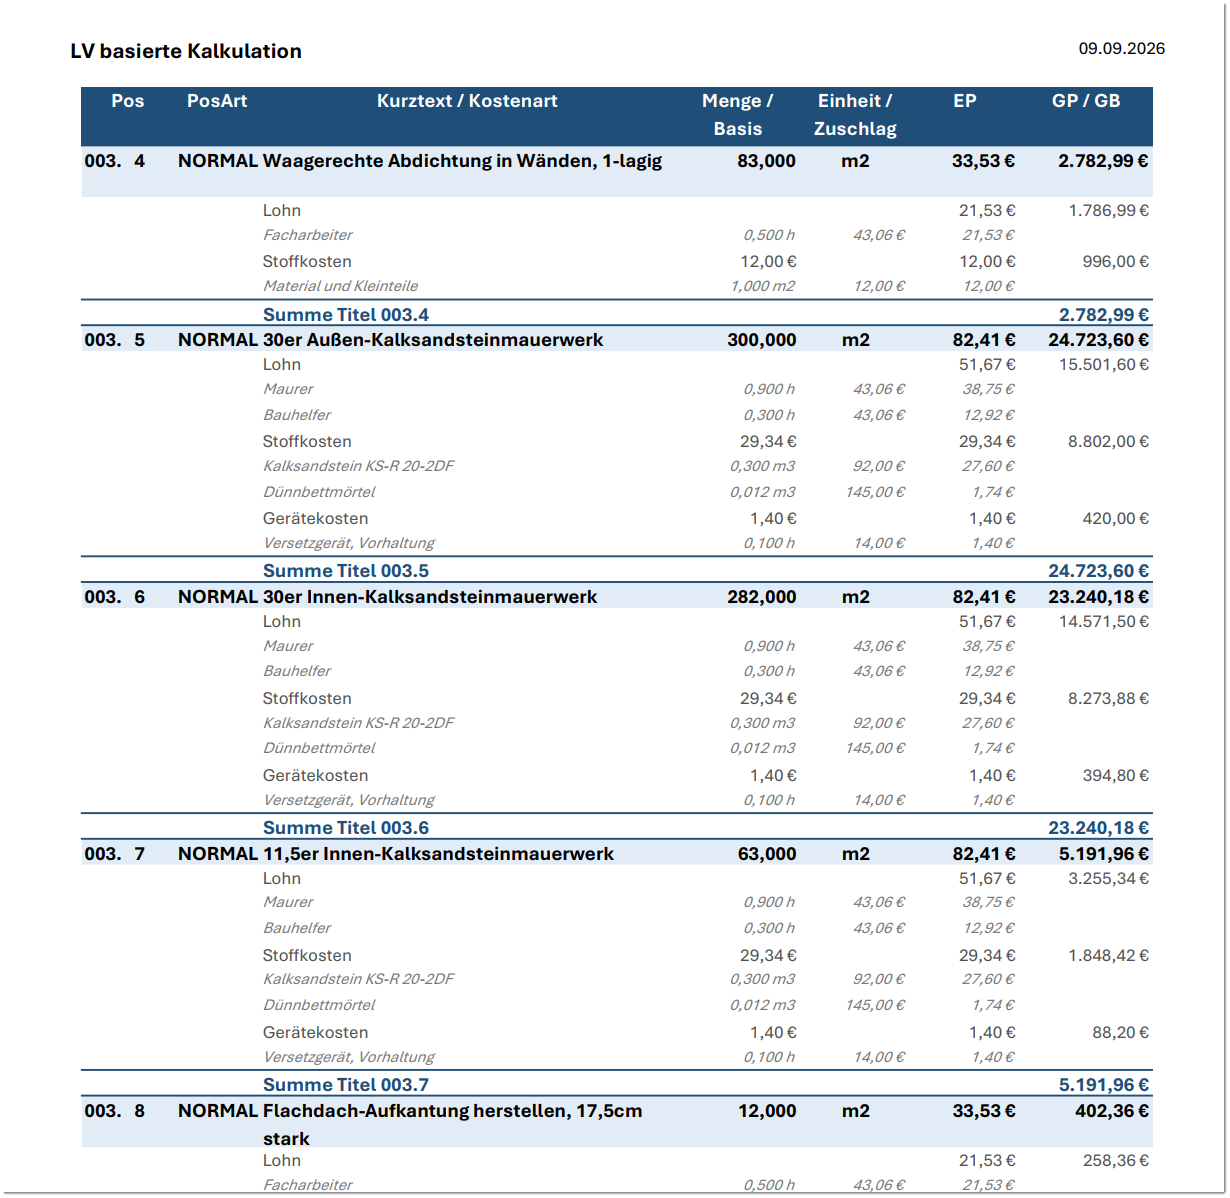The height and width of the screenshot is (1198, 1230).
Task: Click quantity 282,000 of position 003.6
Action: click(762, 597)
